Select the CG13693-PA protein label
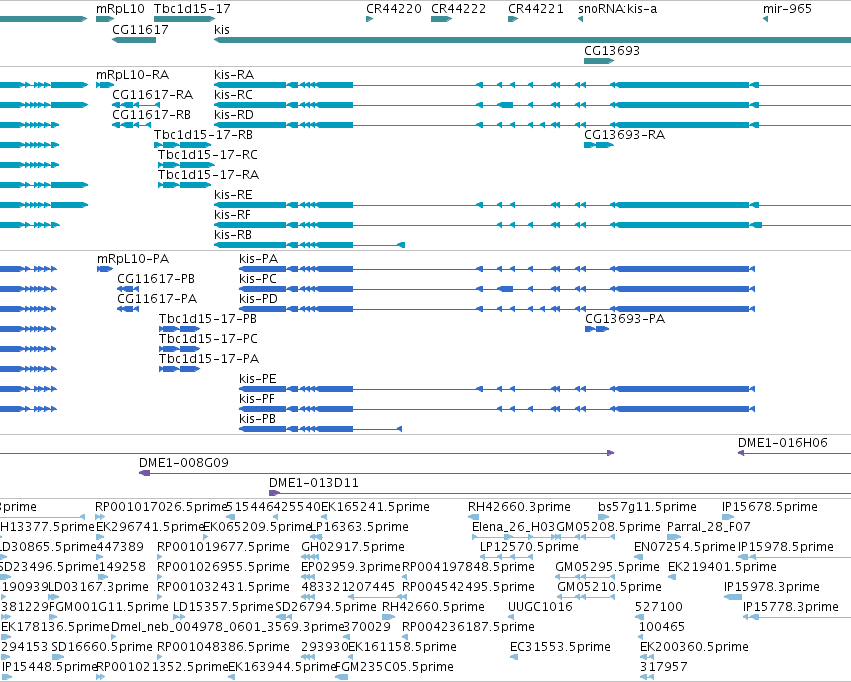 click(x=625, y=318)
